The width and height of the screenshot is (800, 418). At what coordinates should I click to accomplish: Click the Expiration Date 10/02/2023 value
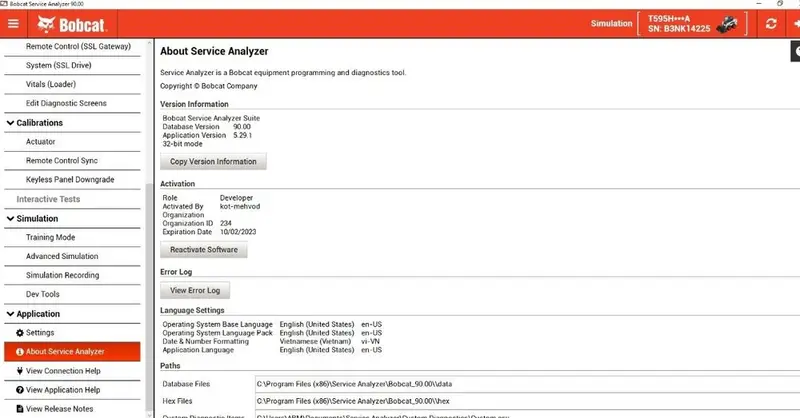[238, 232]
